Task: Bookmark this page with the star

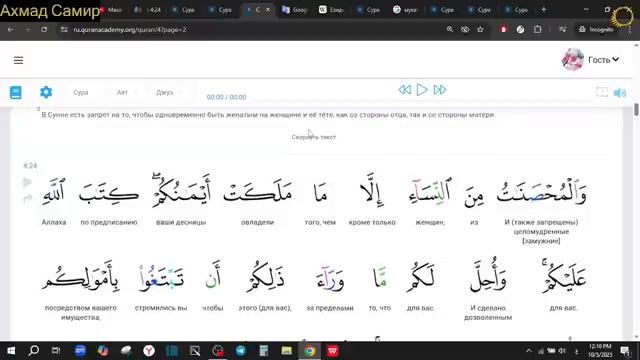Action: tap(480, 29)
